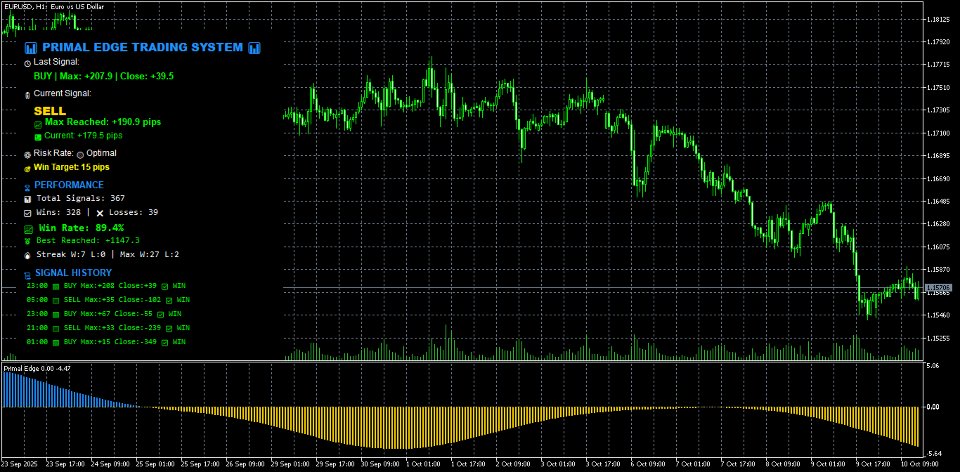This screenshot has height=472, width=960.
Task: Click the square icon in BUY Max:+15 row
Action: pos(56,343)
